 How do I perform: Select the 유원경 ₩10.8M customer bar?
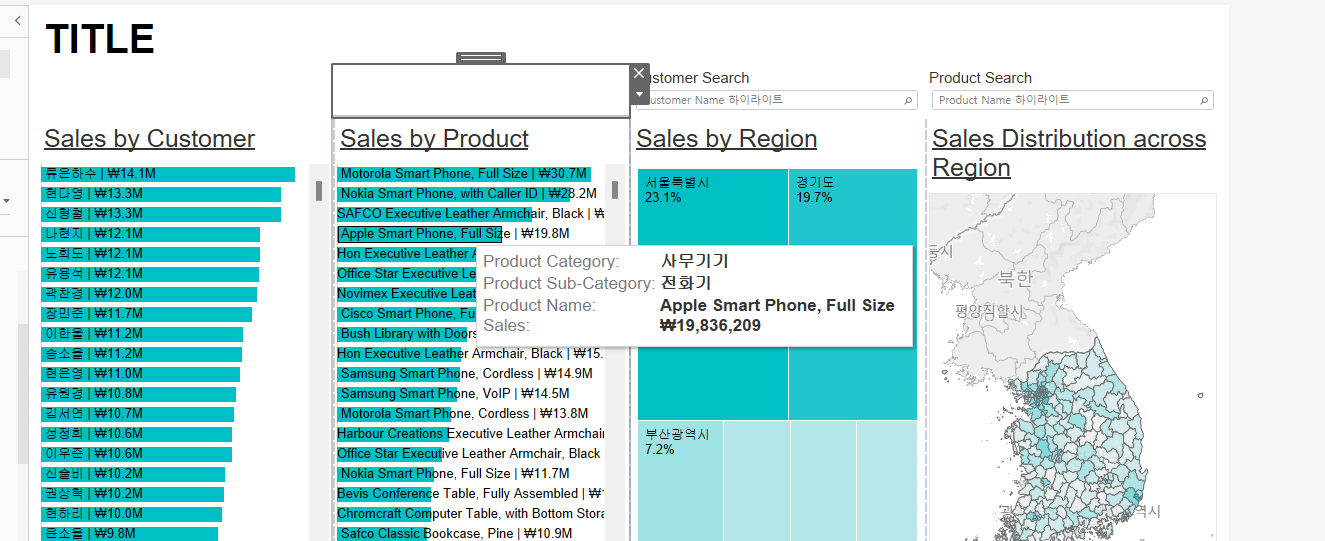[138, 394]
